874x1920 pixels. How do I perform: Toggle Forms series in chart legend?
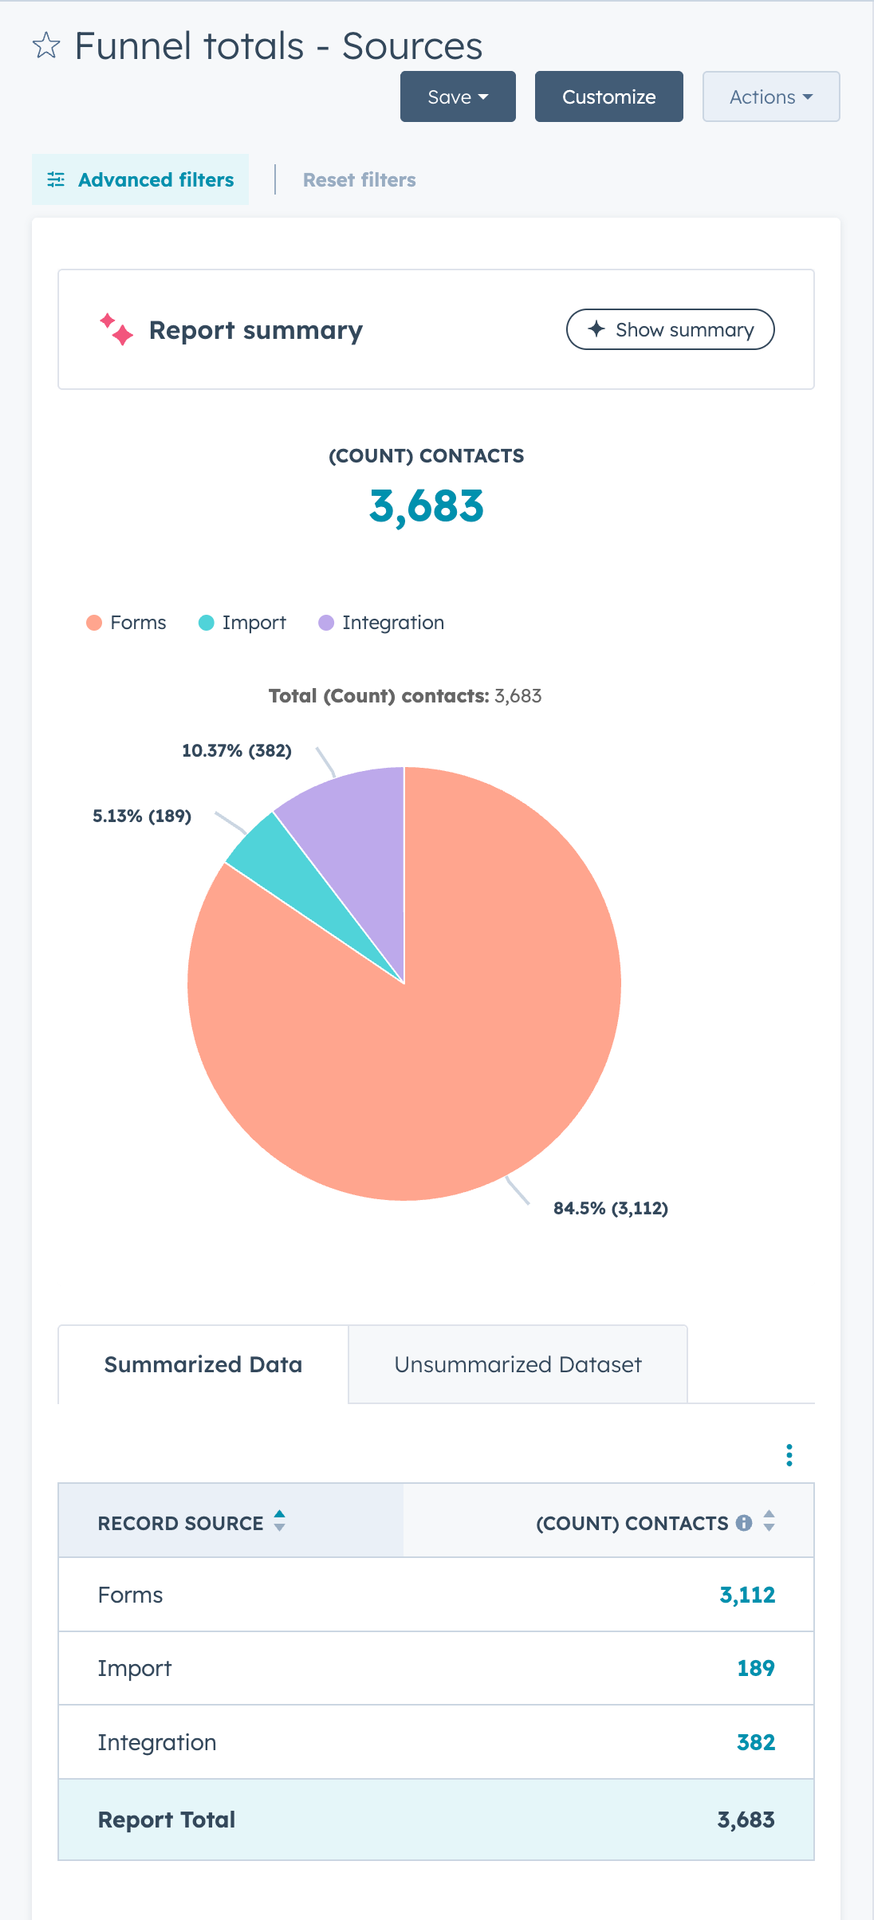[x=126, y=623]
